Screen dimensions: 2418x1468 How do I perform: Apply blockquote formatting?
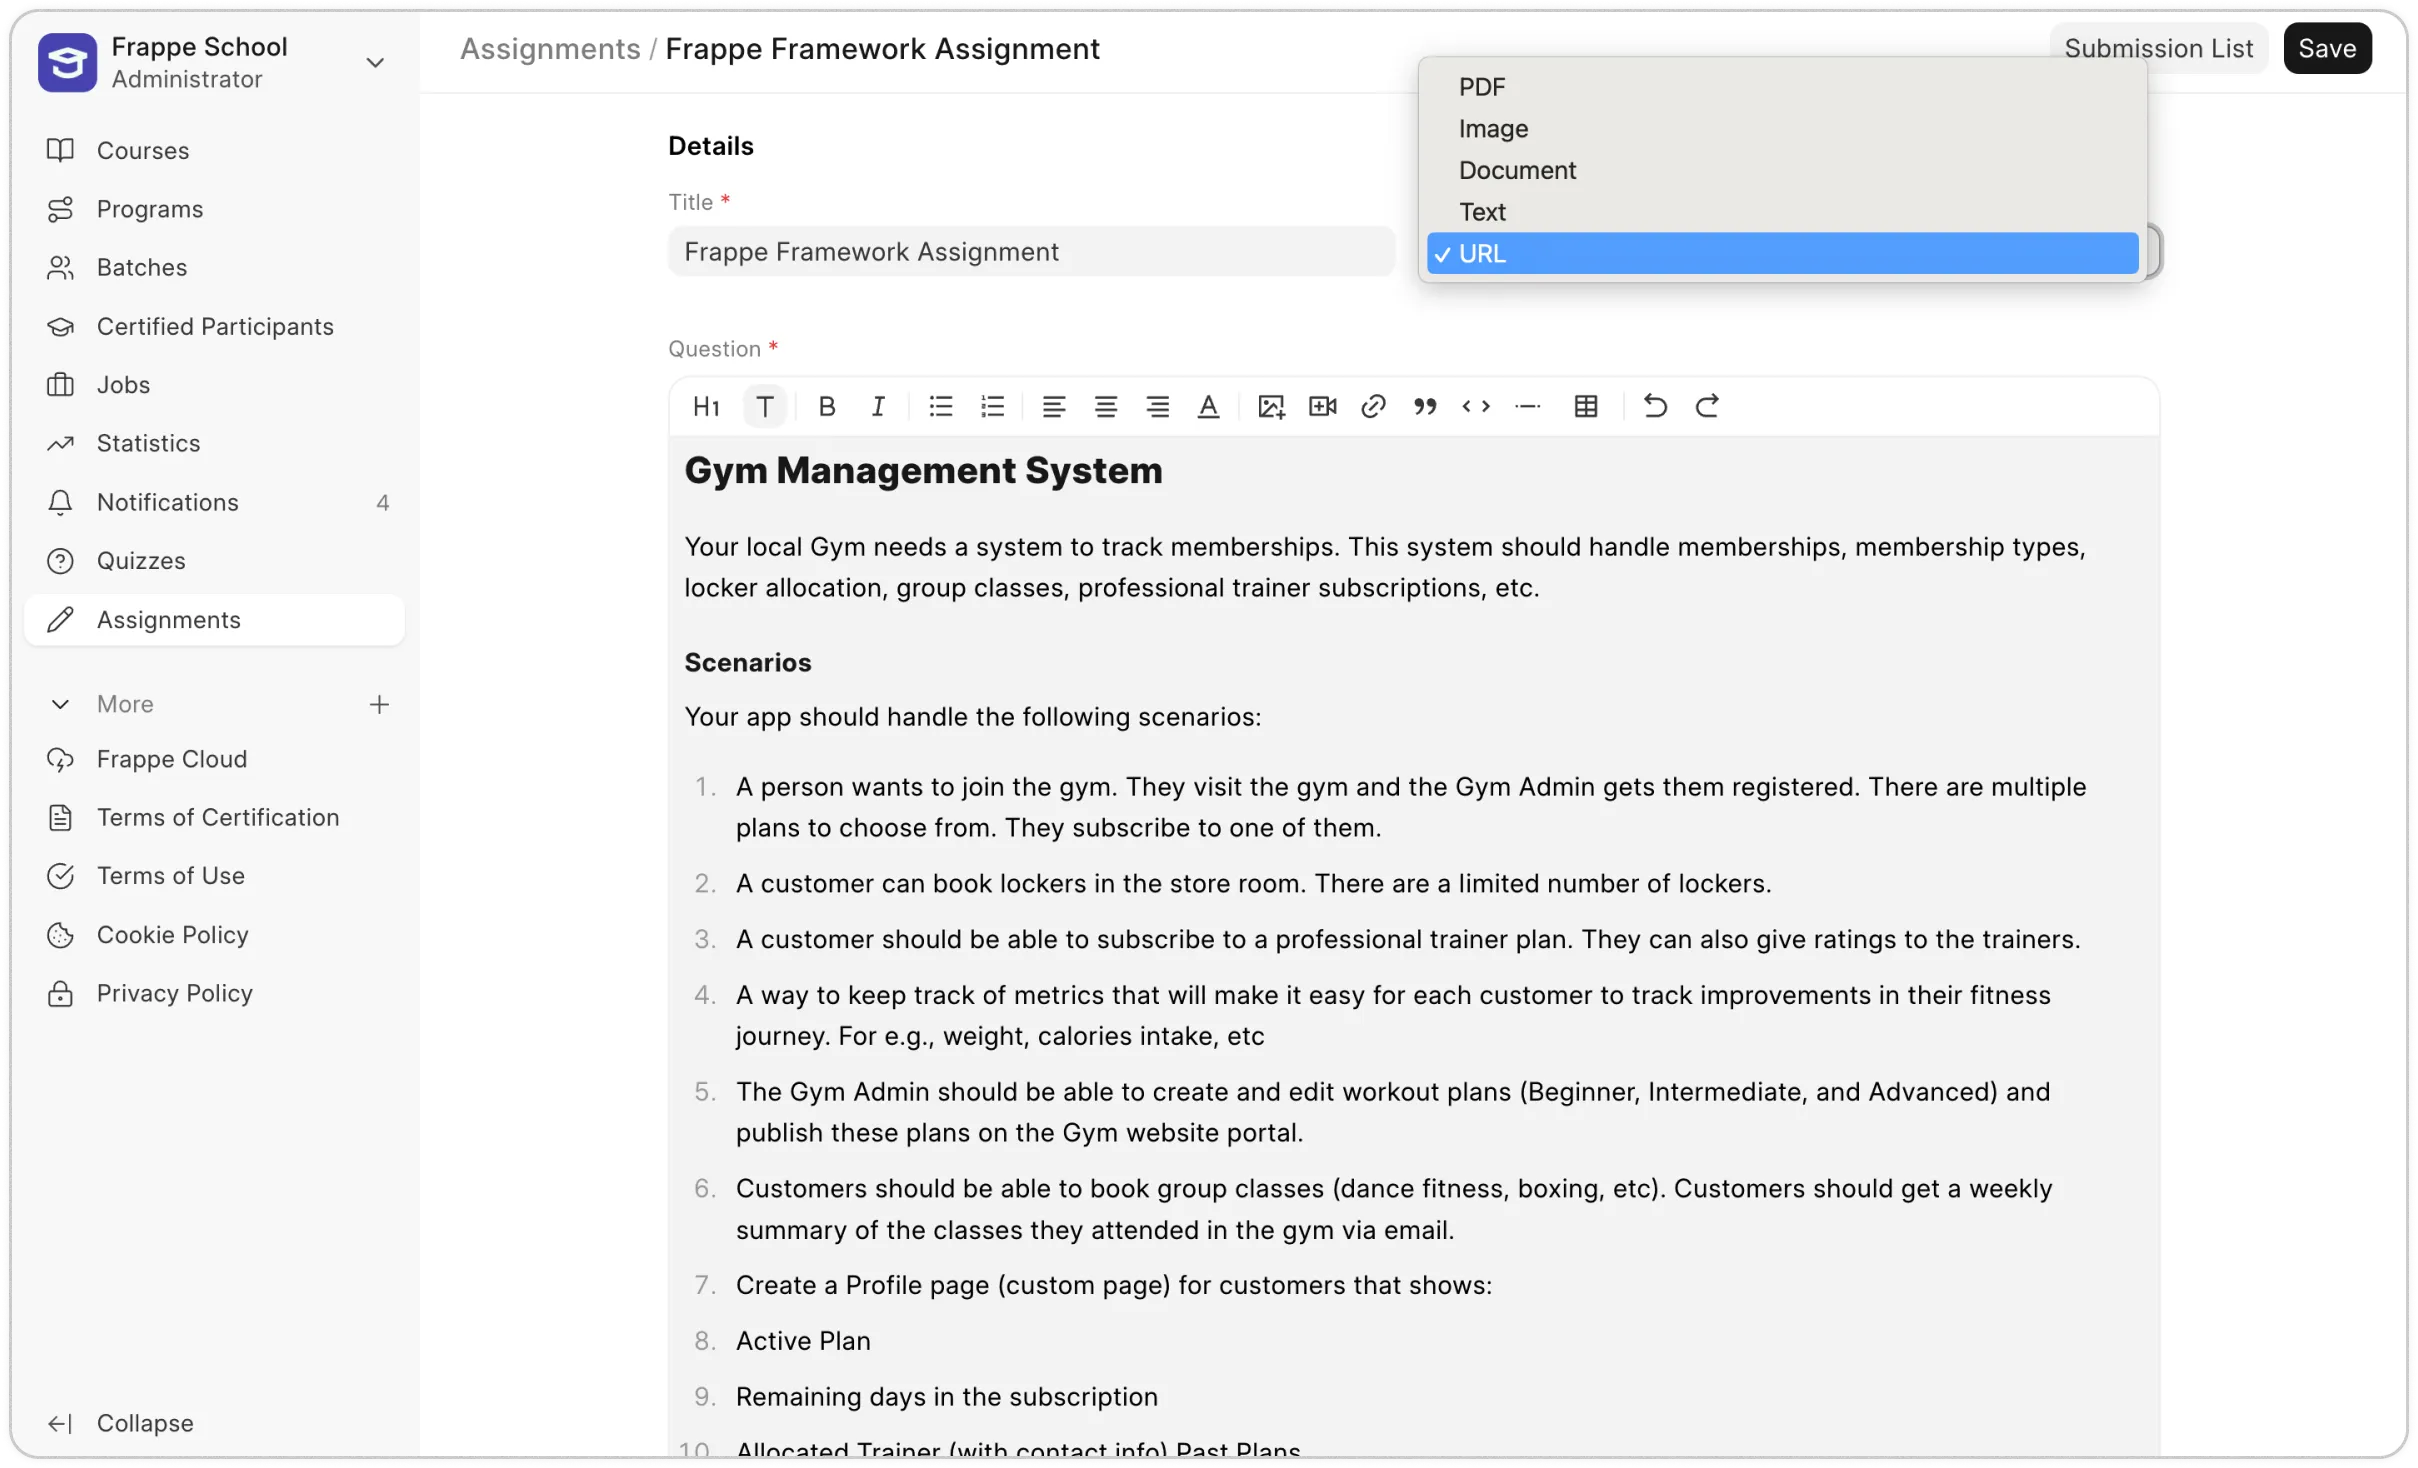coord(1425,406)
